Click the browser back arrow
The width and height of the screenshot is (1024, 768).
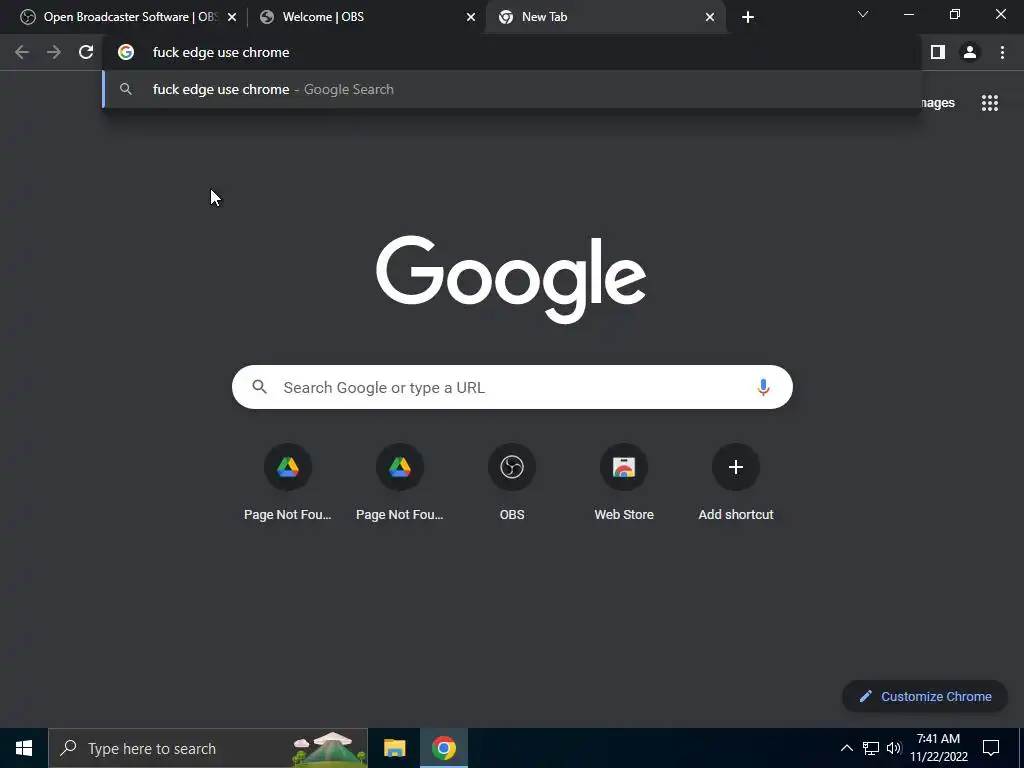click(22, 52)
